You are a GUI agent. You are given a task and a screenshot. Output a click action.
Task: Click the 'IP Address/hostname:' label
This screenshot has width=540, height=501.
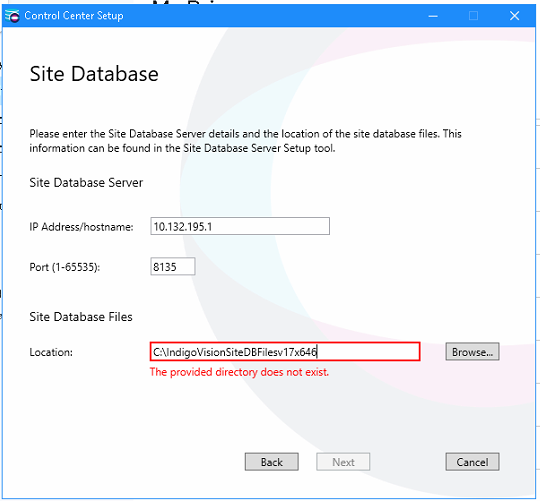pyautogui.click(x=81, y=227)
